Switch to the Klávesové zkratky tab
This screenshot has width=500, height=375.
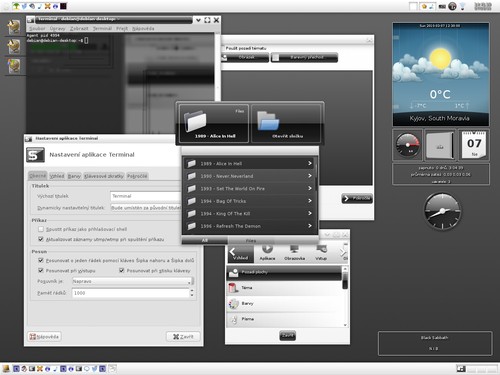point(104,176)
